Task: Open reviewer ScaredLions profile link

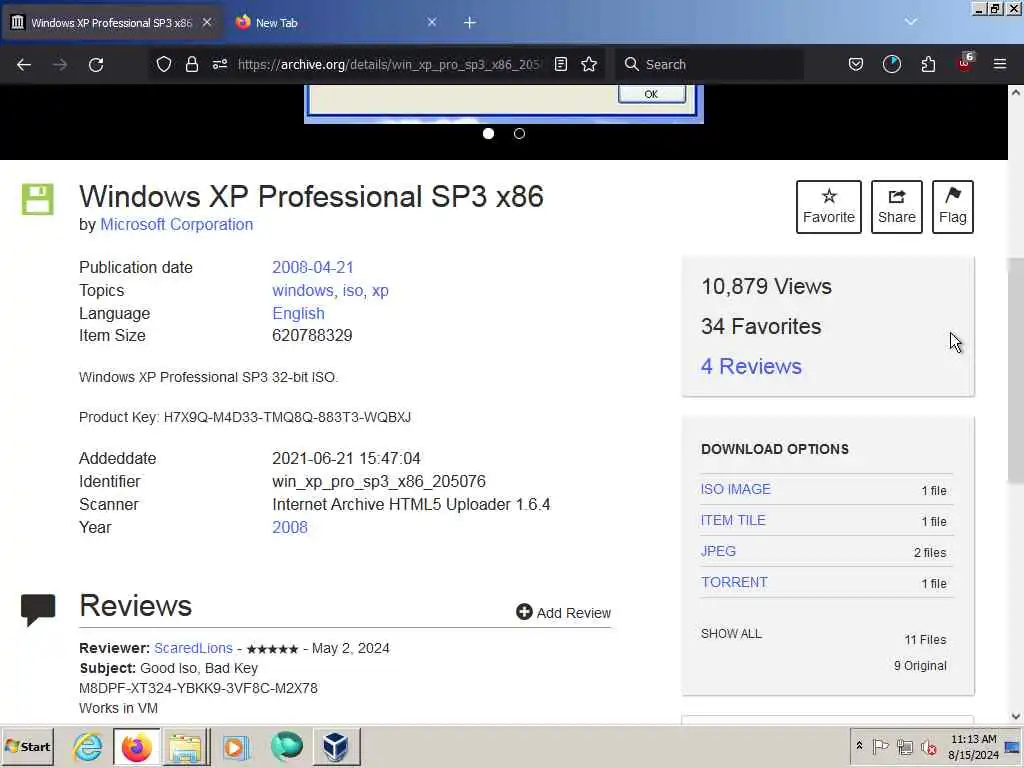Action: (x=193, y=648)
